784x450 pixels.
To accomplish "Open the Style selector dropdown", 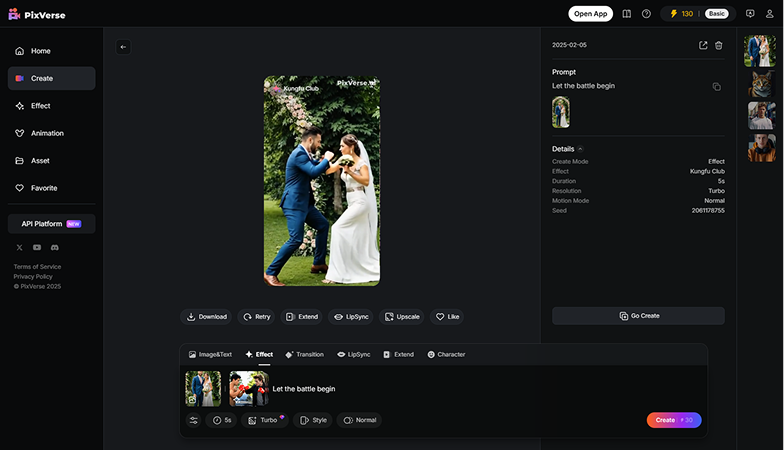I will tap(313, 420).
